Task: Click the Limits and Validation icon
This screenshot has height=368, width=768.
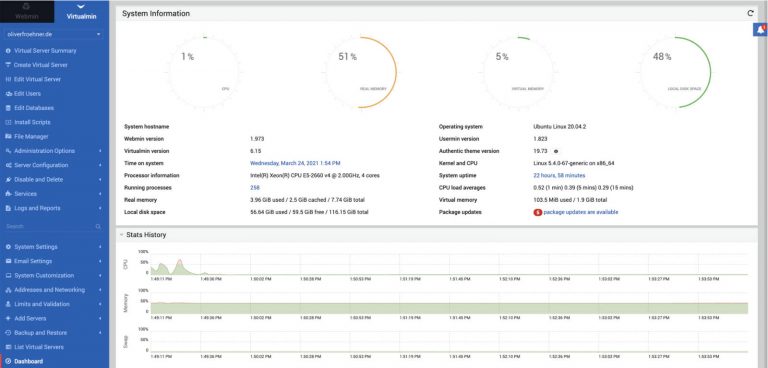Action: (8, 304)
